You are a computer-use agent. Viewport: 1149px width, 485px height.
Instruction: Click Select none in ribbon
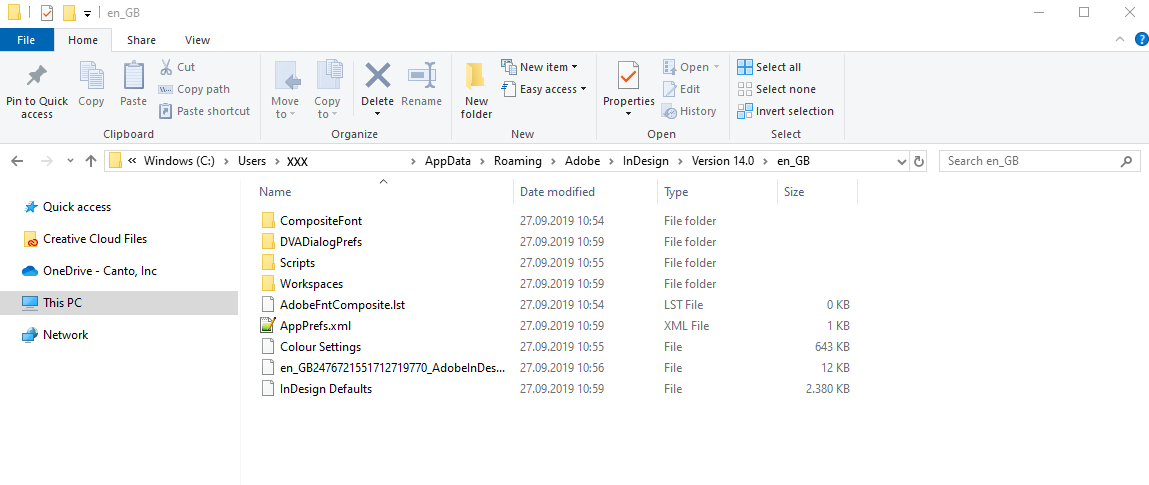pos(776,89)
